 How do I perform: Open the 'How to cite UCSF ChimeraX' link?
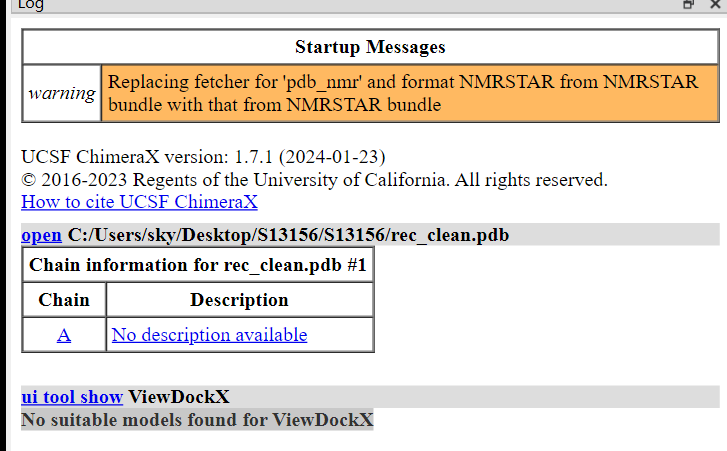(139, 202)
